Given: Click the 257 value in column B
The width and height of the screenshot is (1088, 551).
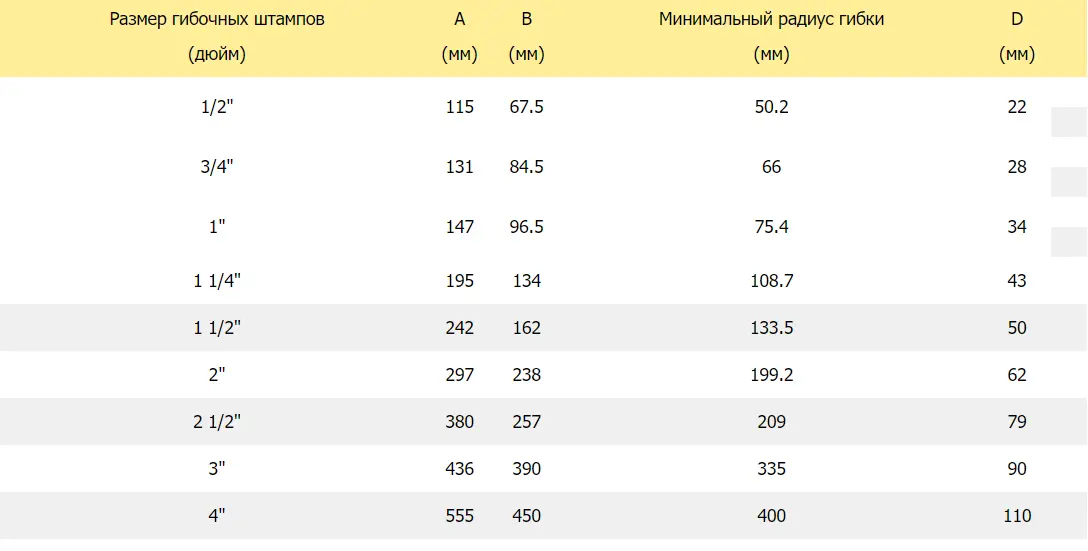Looking at the screenshot, I should coord(526,422).
